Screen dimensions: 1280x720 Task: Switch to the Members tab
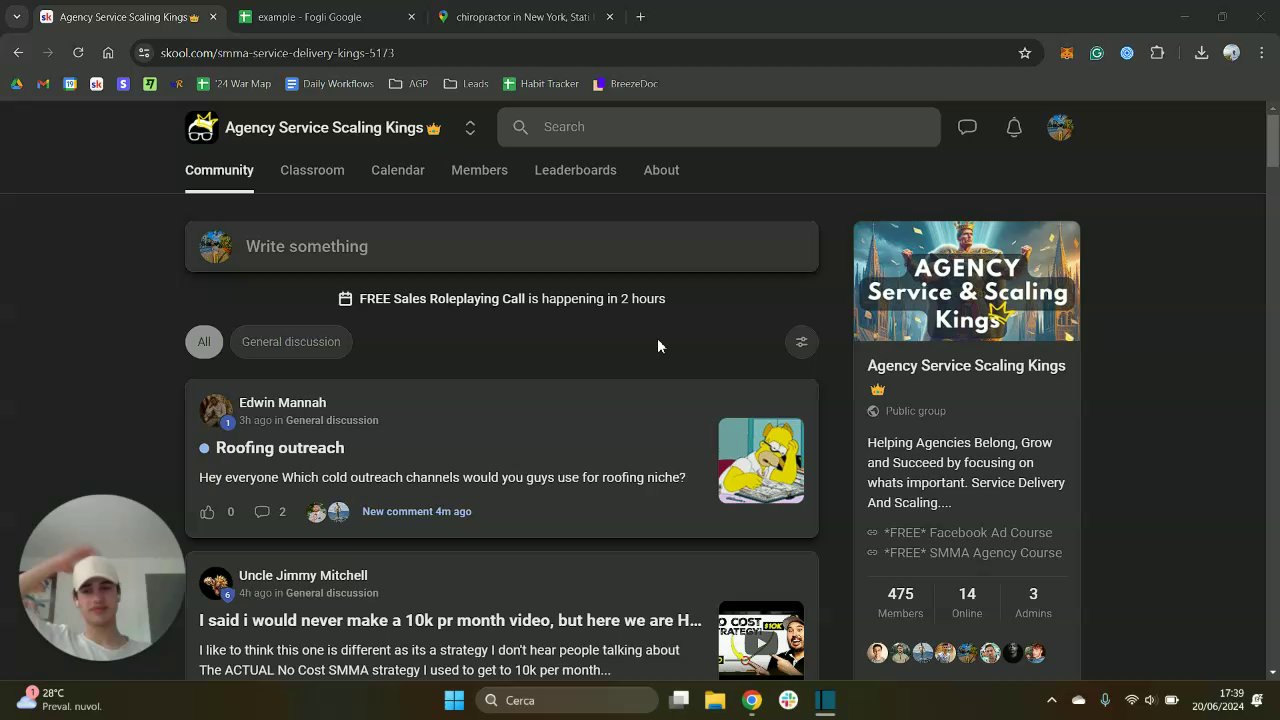(479, 170)
